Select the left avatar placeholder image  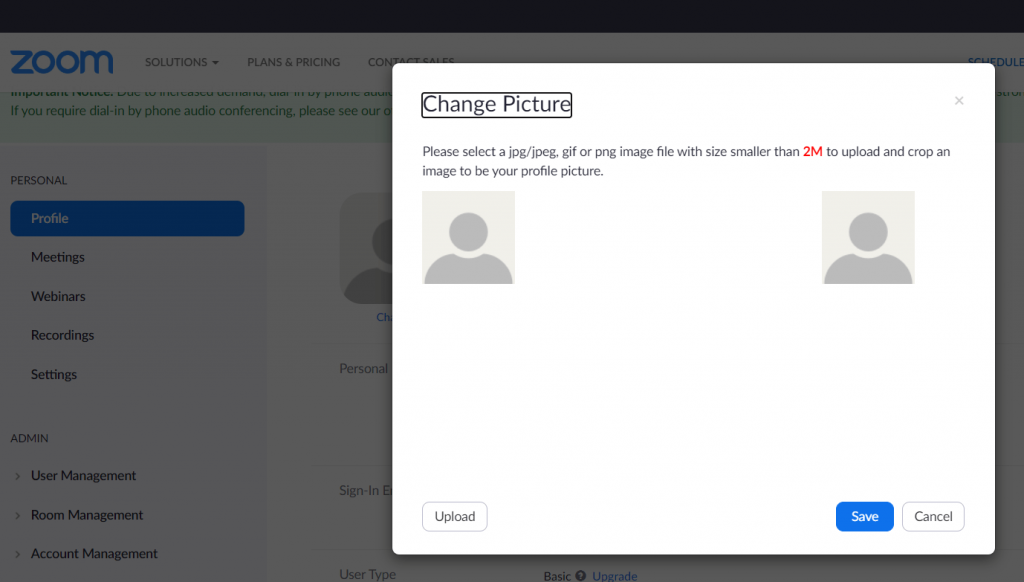point(468,238)
